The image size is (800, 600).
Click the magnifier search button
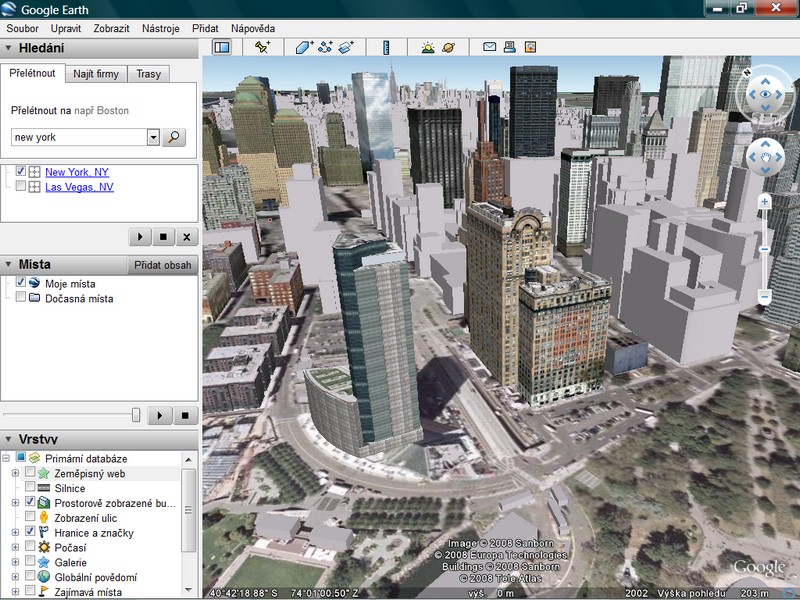(174, 137)
